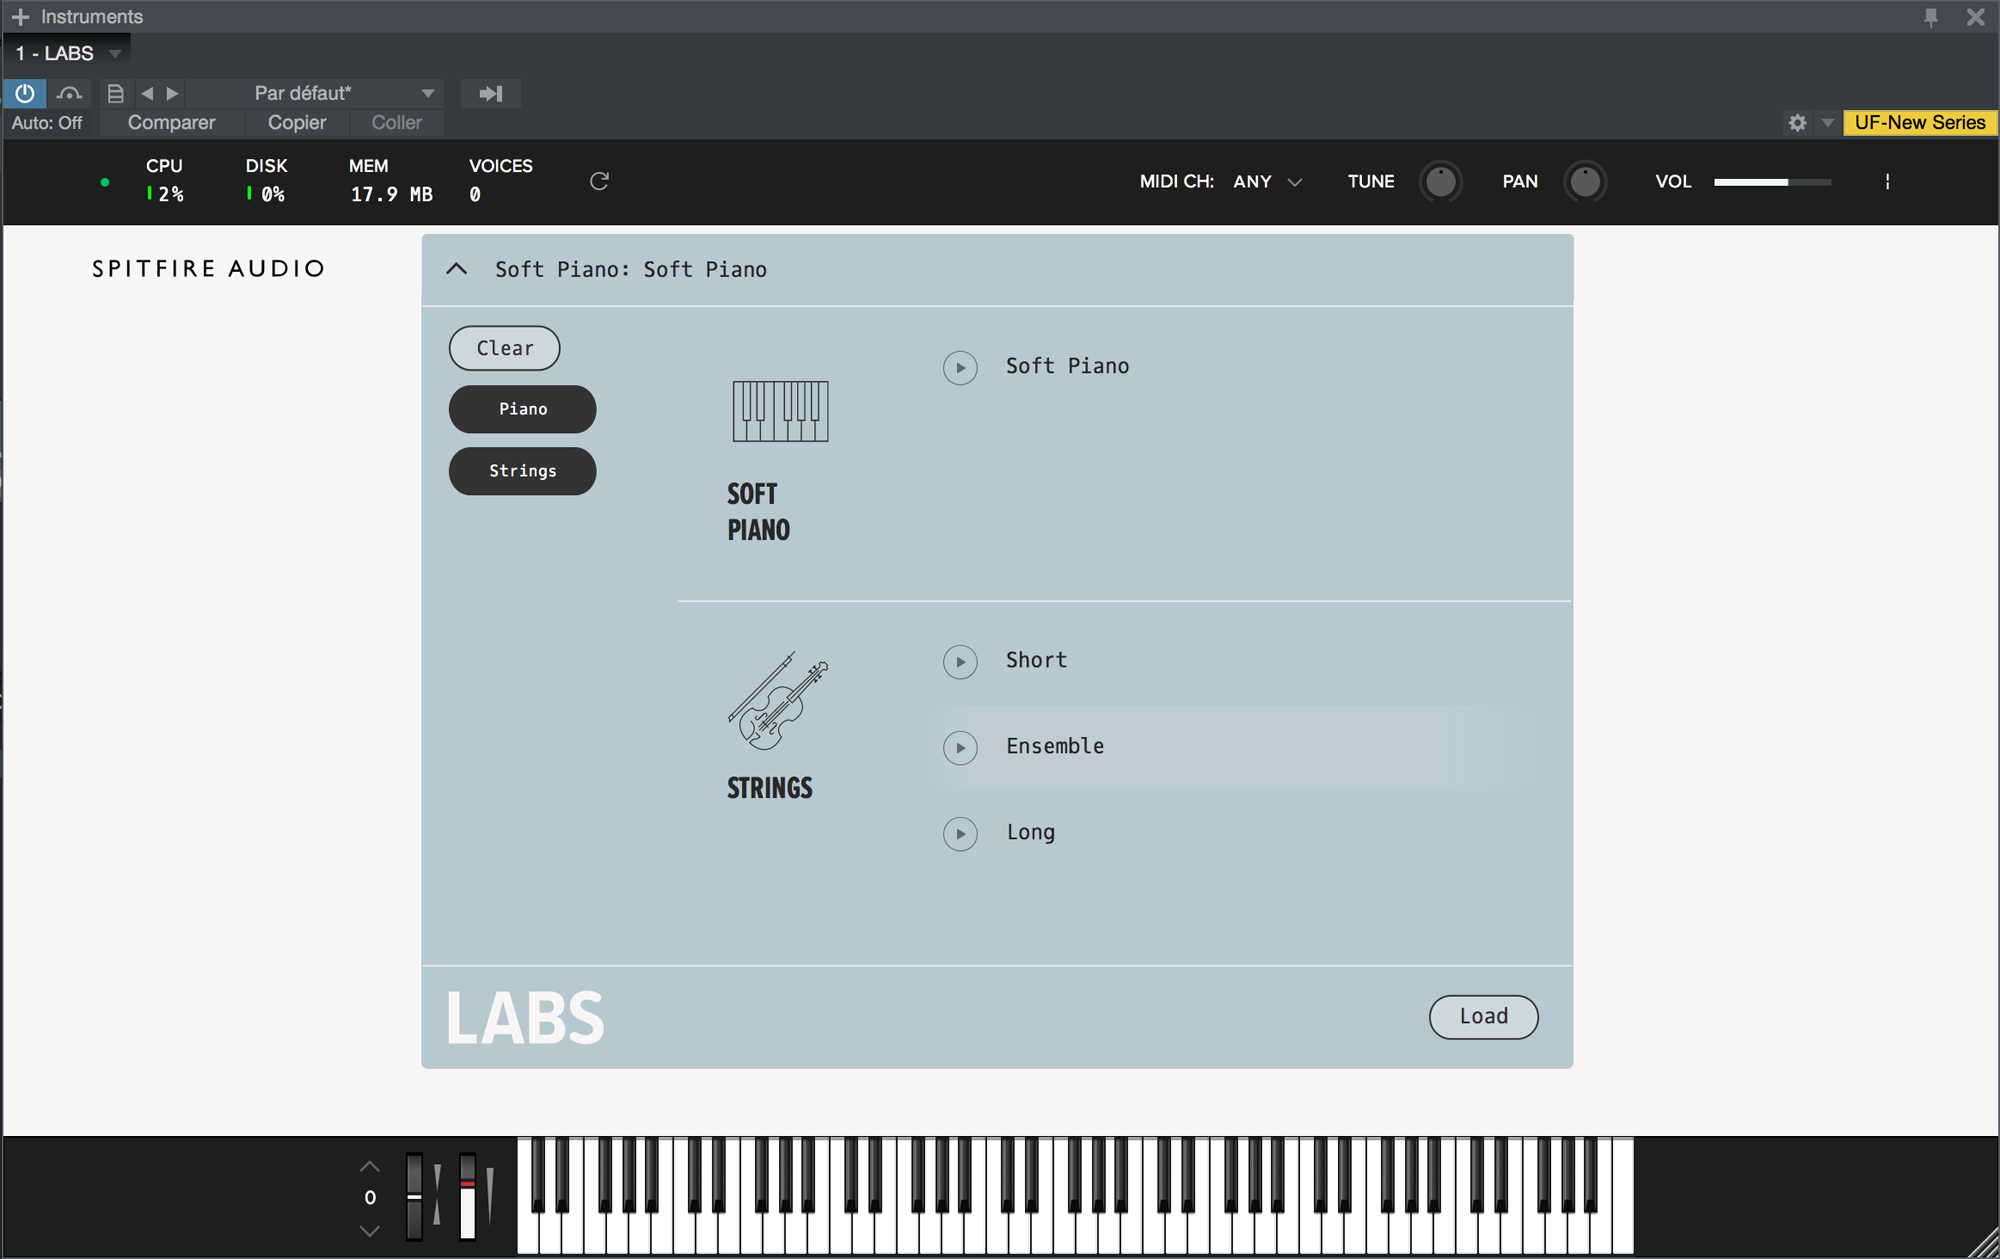Screen dimensions: 2000x1259
Task: Click the voices refresh icon
Action: click(599, 181)
